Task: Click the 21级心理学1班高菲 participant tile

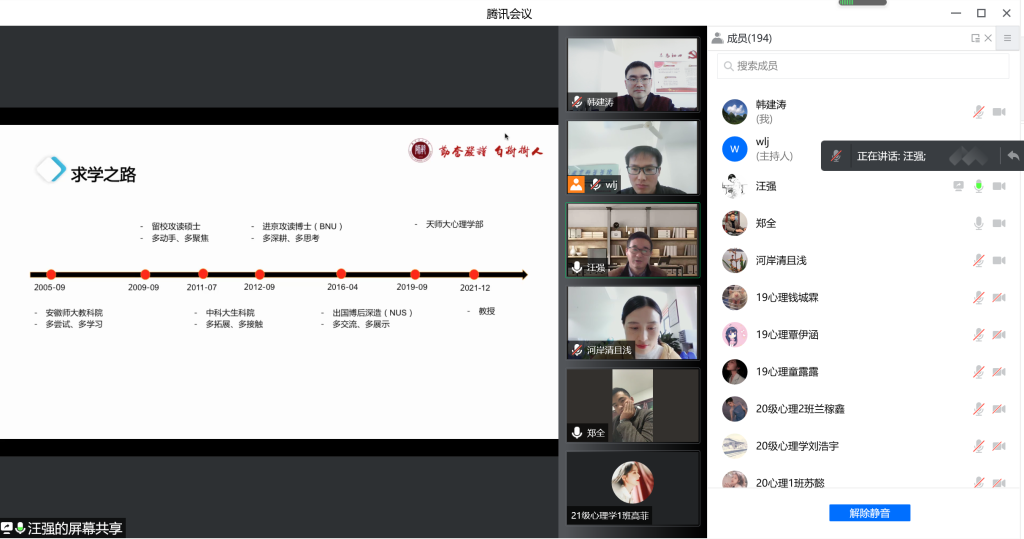Action: 632,488
